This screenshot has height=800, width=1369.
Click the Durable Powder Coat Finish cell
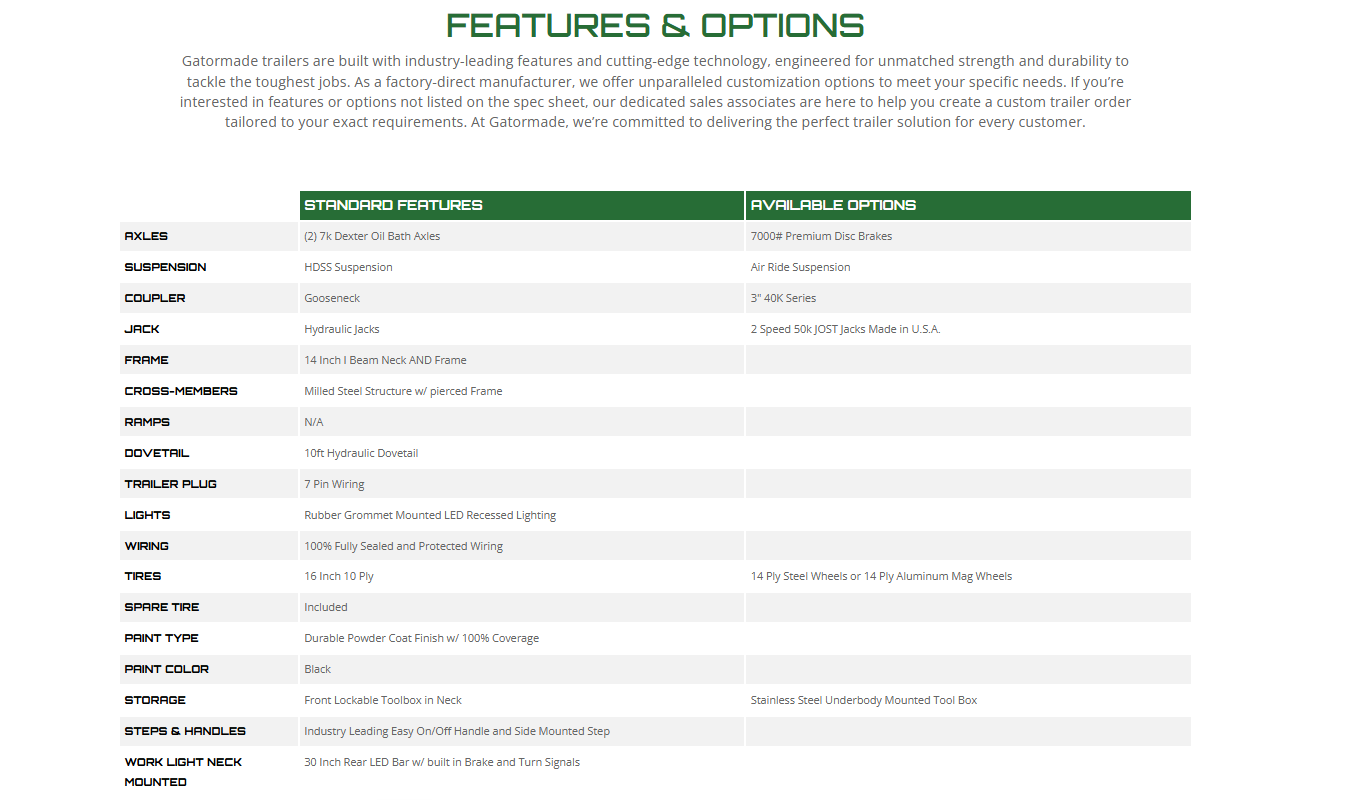(421, 638)
